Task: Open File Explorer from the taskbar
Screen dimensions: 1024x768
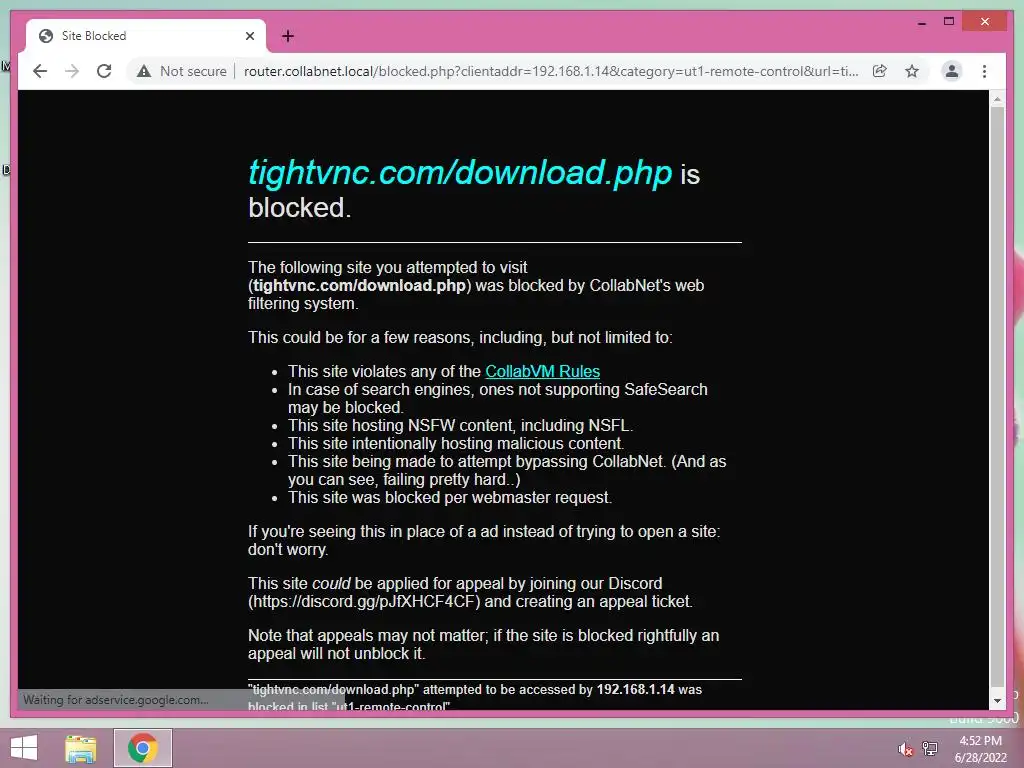Action: (81, 748)
